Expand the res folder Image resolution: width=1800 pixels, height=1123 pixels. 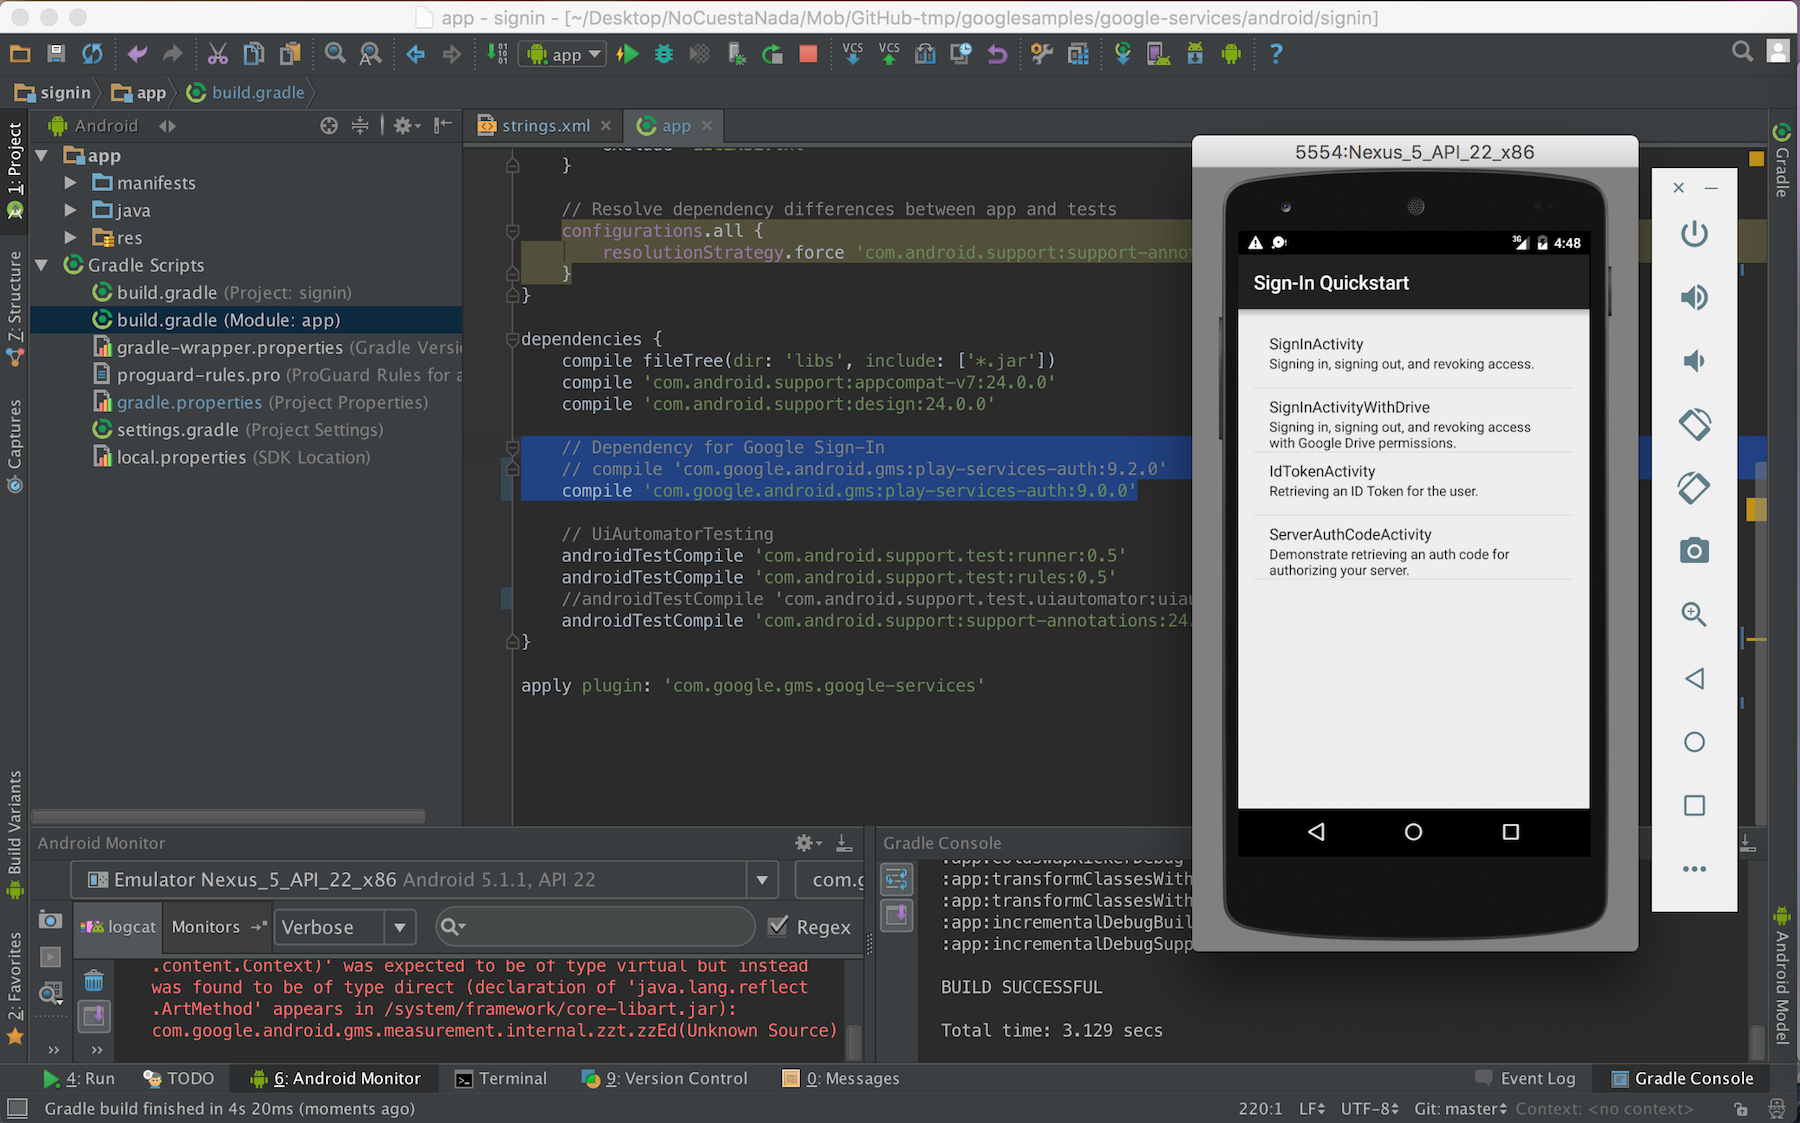click(70, 238)
